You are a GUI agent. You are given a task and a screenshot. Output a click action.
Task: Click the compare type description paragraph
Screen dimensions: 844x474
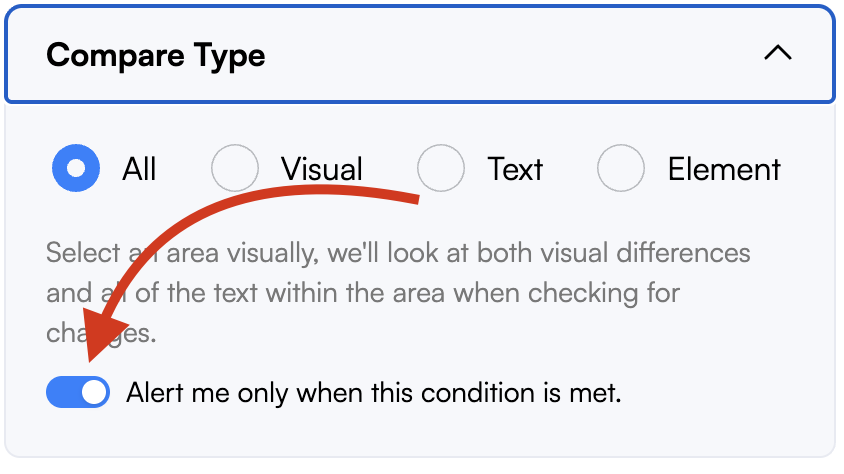(x=400, y=292)
